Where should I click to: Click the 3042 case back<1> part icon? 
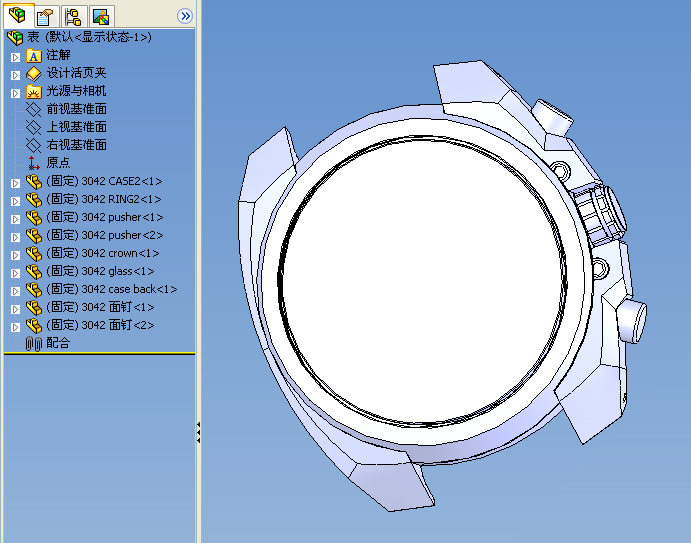pyautogui.click(x=34, y=290)
